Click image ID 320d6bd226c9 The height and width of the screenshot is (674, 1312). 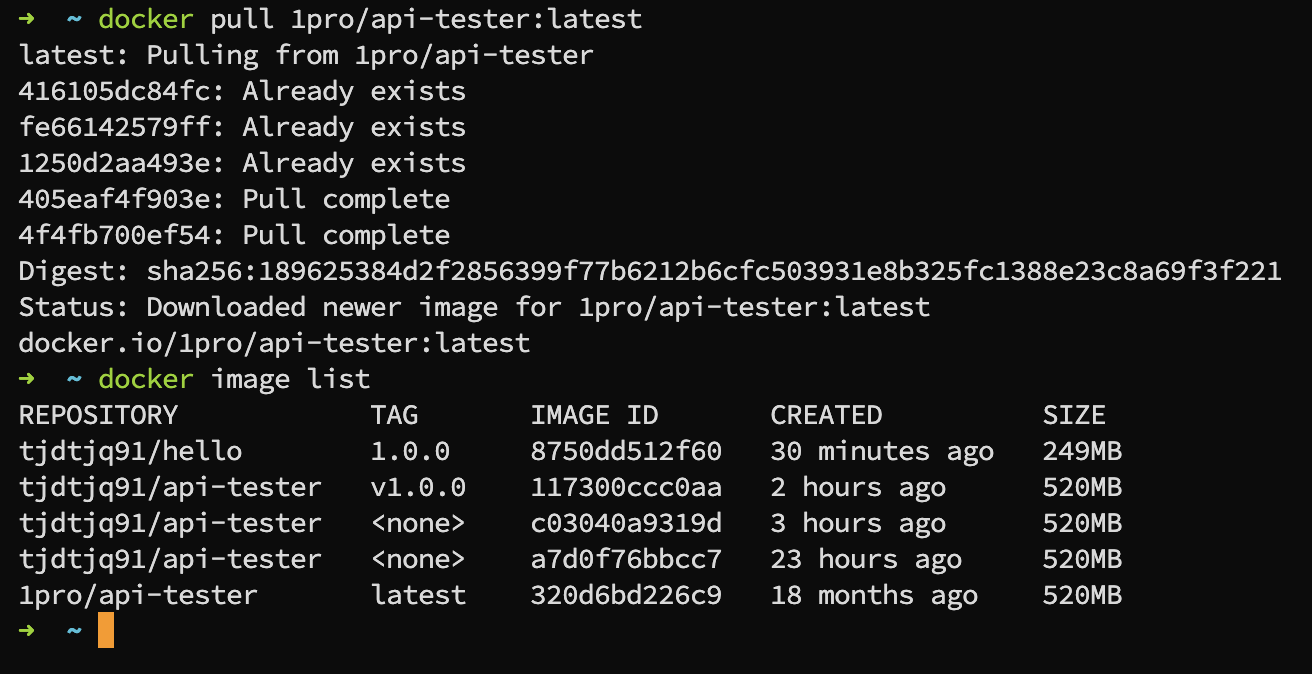tap(626, 595)
